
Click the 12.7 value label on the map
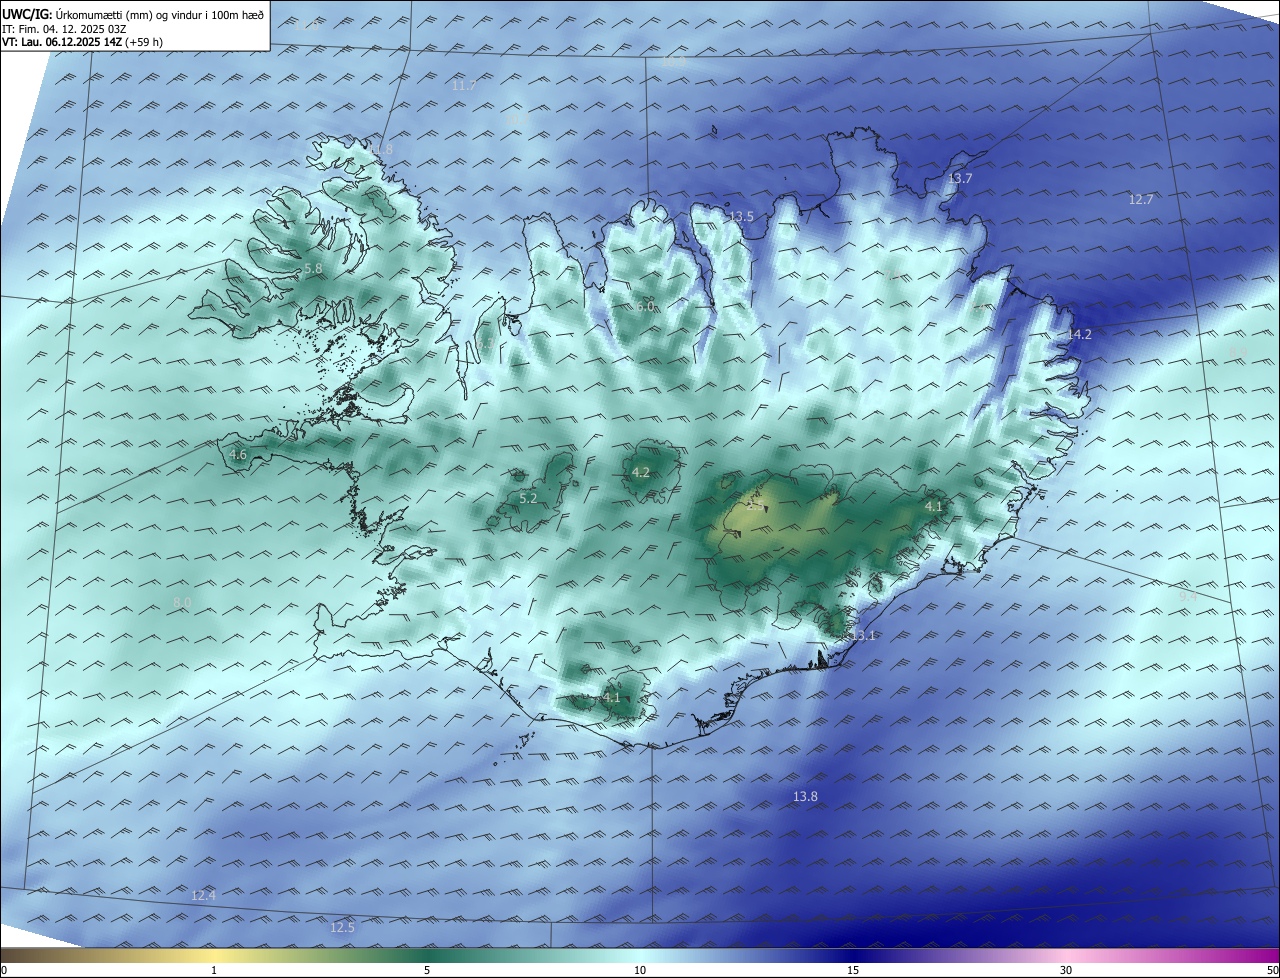1141,199
